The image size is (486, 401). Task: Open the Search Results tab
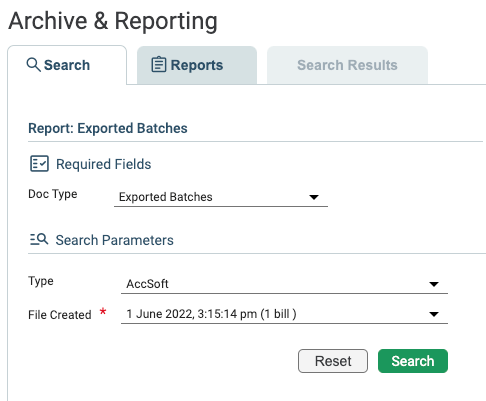pos(347,65)
